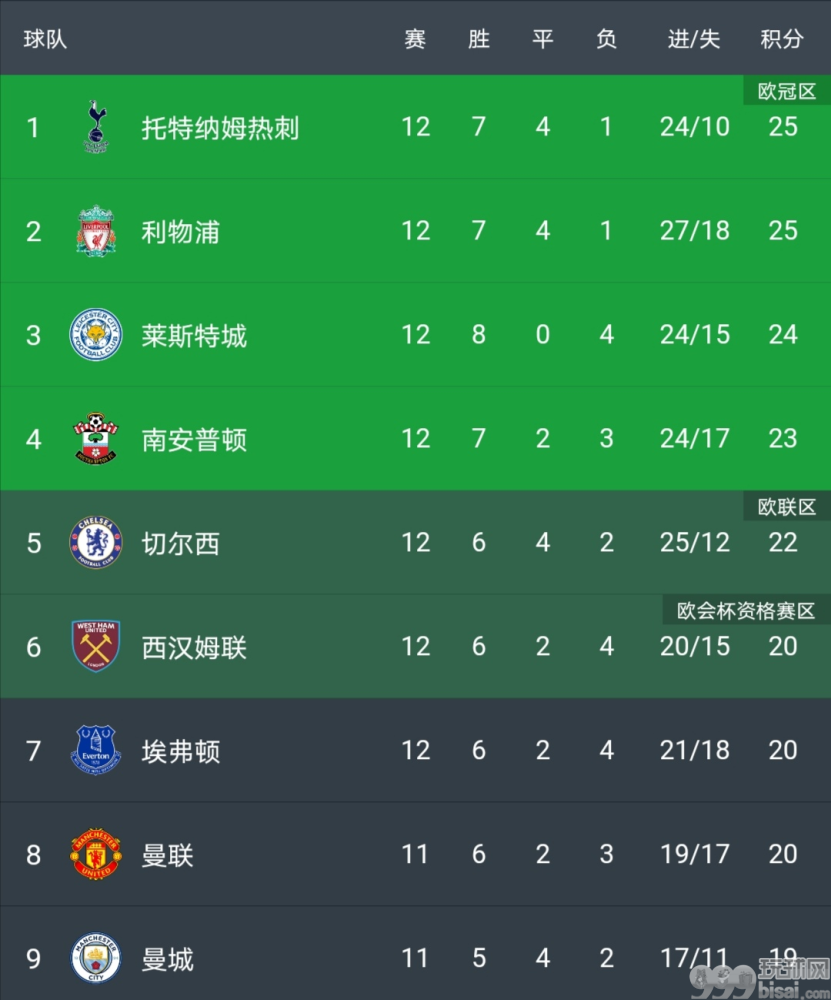Open team name 托特纳姆热刺

220,128
